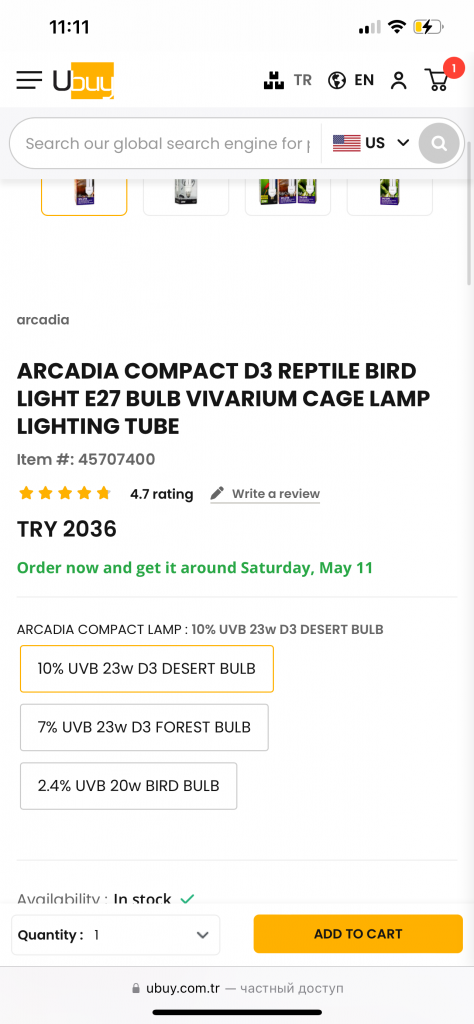Open the hamburger menu
Viewport: 474px width, 1024px height.
point(29,80)
